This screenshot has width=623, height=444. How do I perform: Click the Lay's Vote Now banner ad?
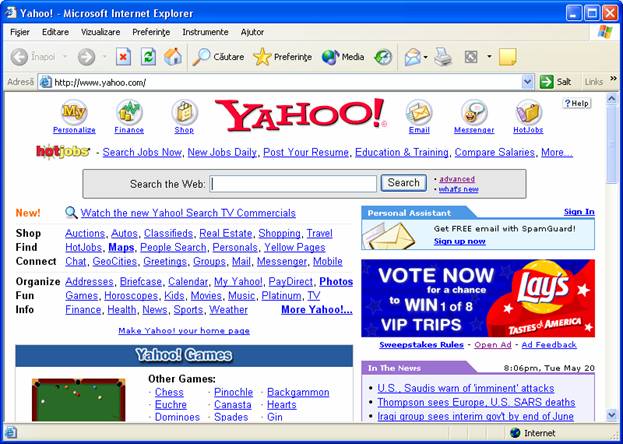click(478, 298)
